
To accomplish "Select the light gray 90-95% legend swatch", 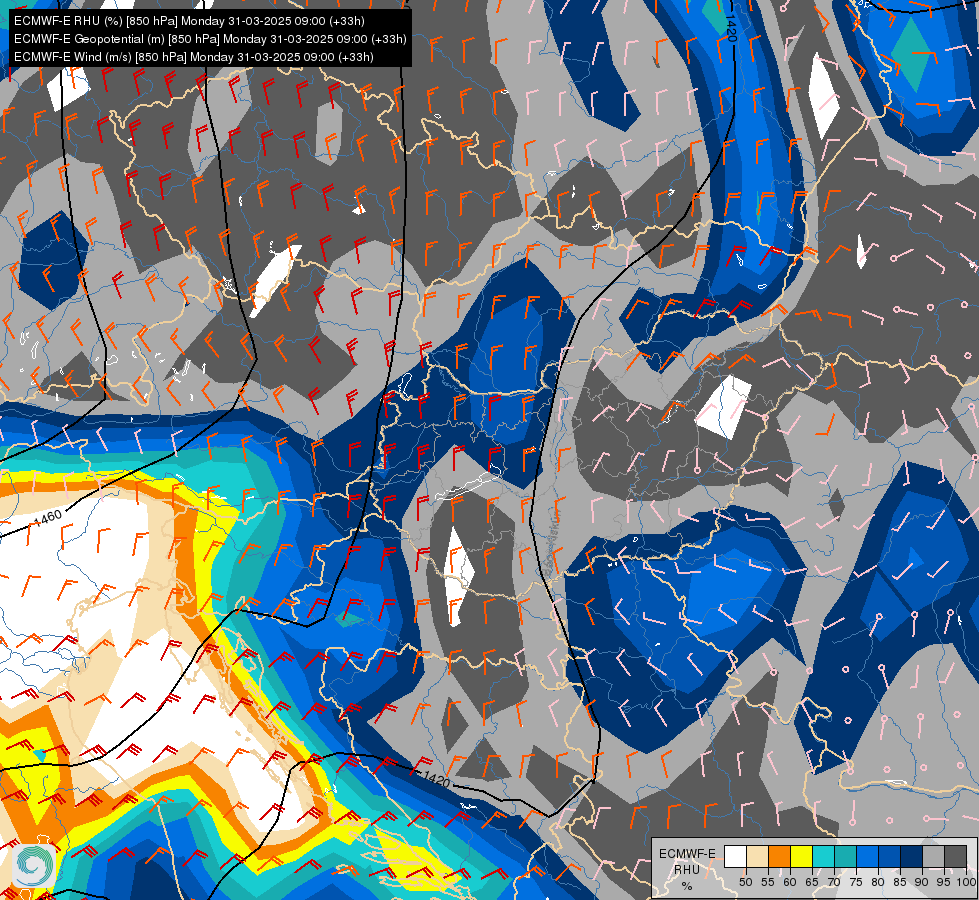I will click(933, 856).
